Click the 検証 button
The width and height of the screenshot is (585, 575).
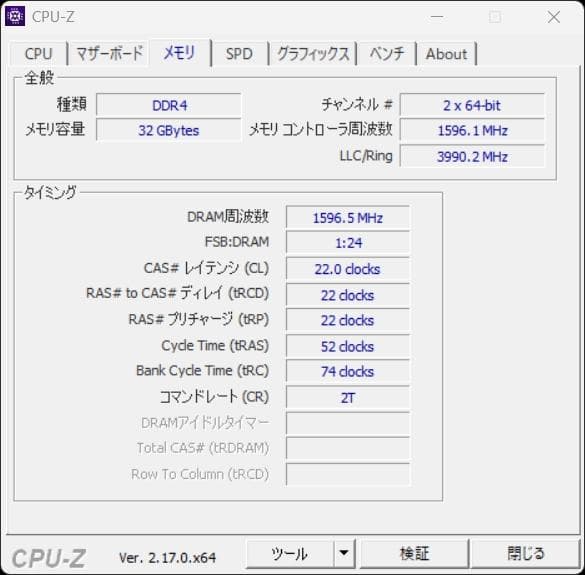click(x=414, y=554)
